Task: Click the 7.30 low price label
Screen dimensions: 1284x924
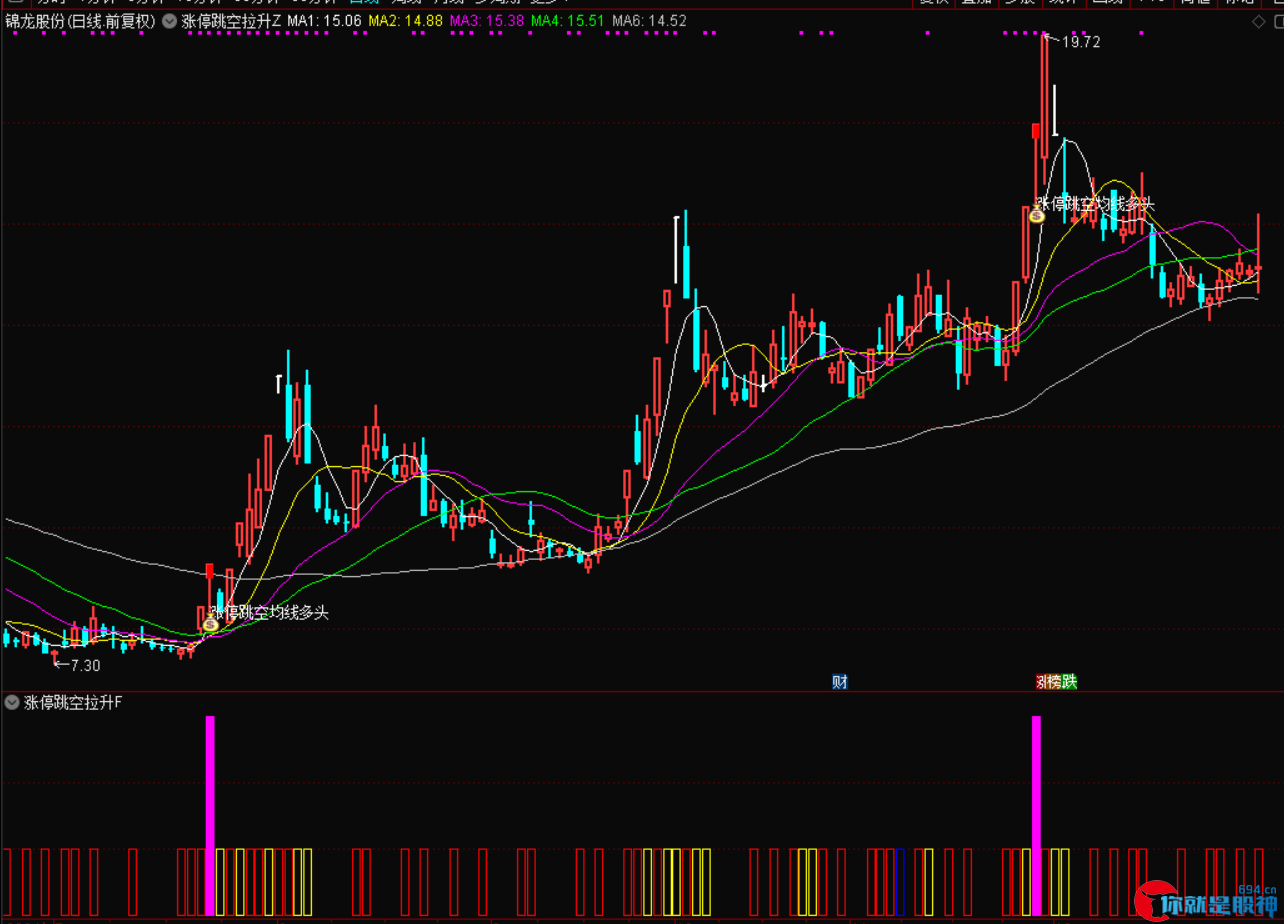Action: pyautogui.click(x=84, y=665)
